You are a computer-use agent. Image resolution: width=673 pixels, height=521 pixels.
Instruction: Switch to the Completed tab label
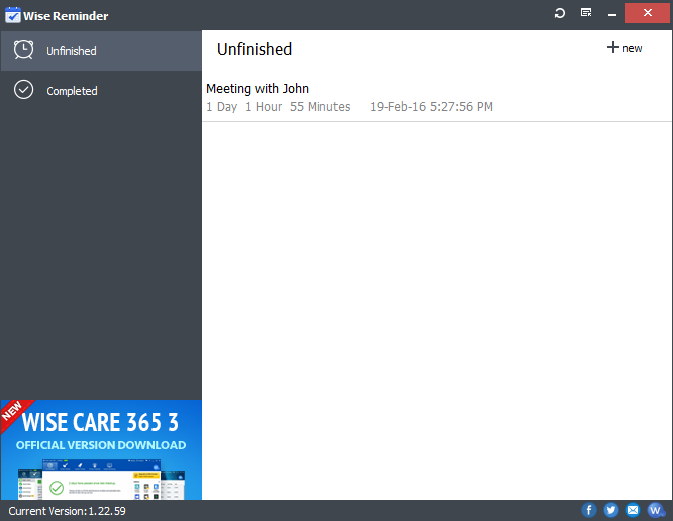(72, 91)
